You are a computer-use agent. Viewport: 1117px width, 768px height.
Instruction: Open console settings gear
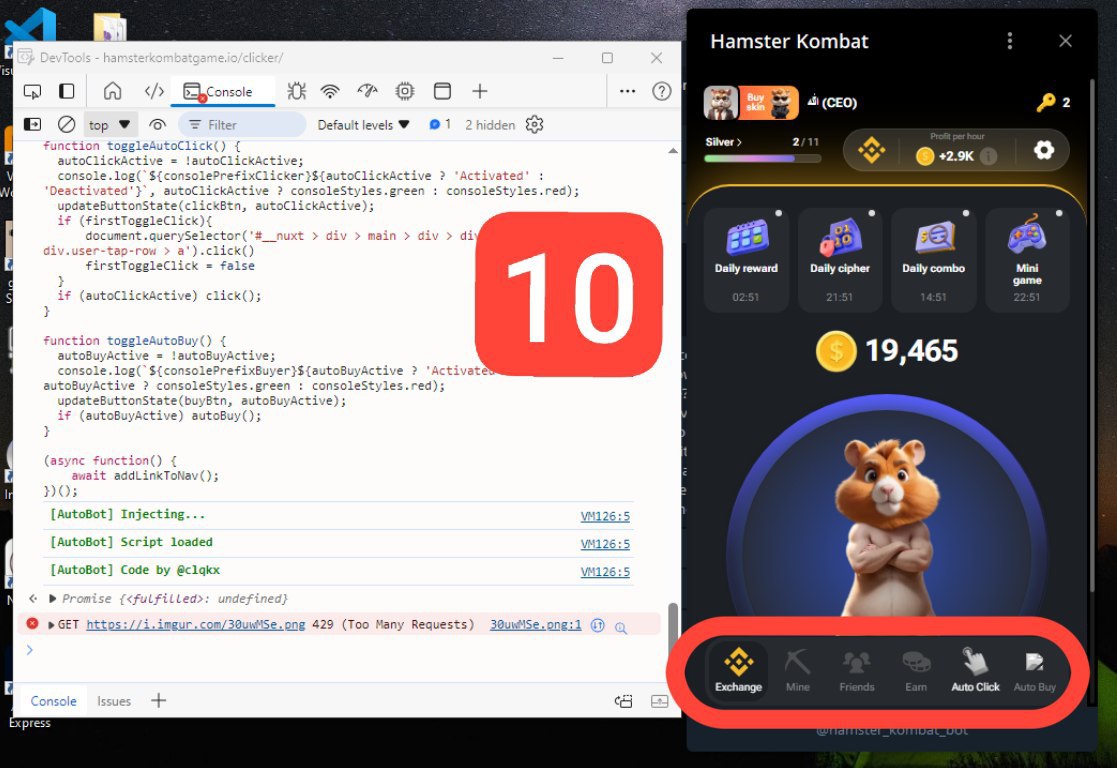[x=534, y=125]
